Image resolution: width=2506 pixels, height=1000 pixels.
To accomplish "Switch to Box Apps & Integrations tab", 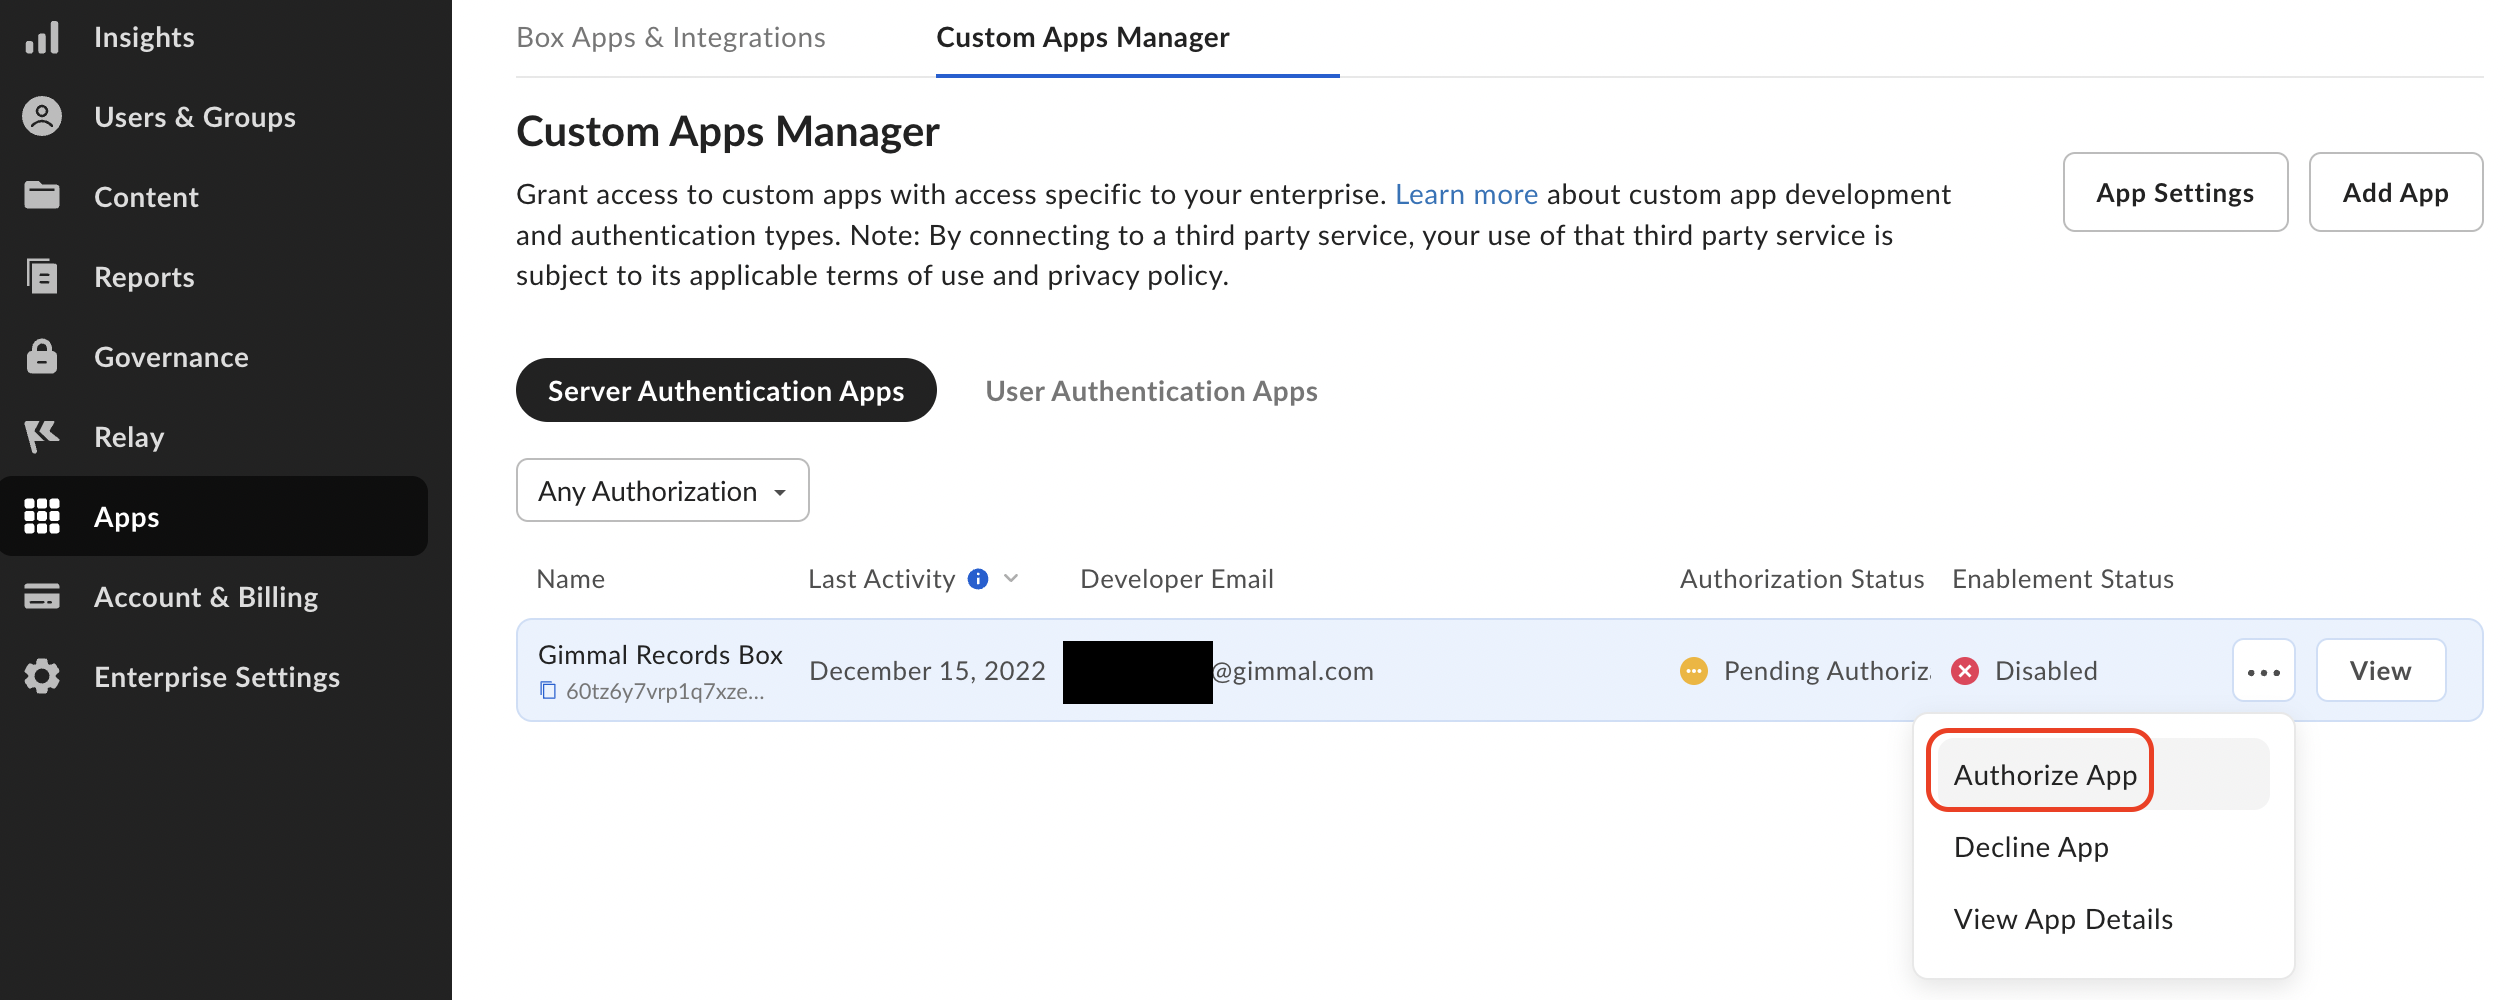I will [x=671, y=38].
